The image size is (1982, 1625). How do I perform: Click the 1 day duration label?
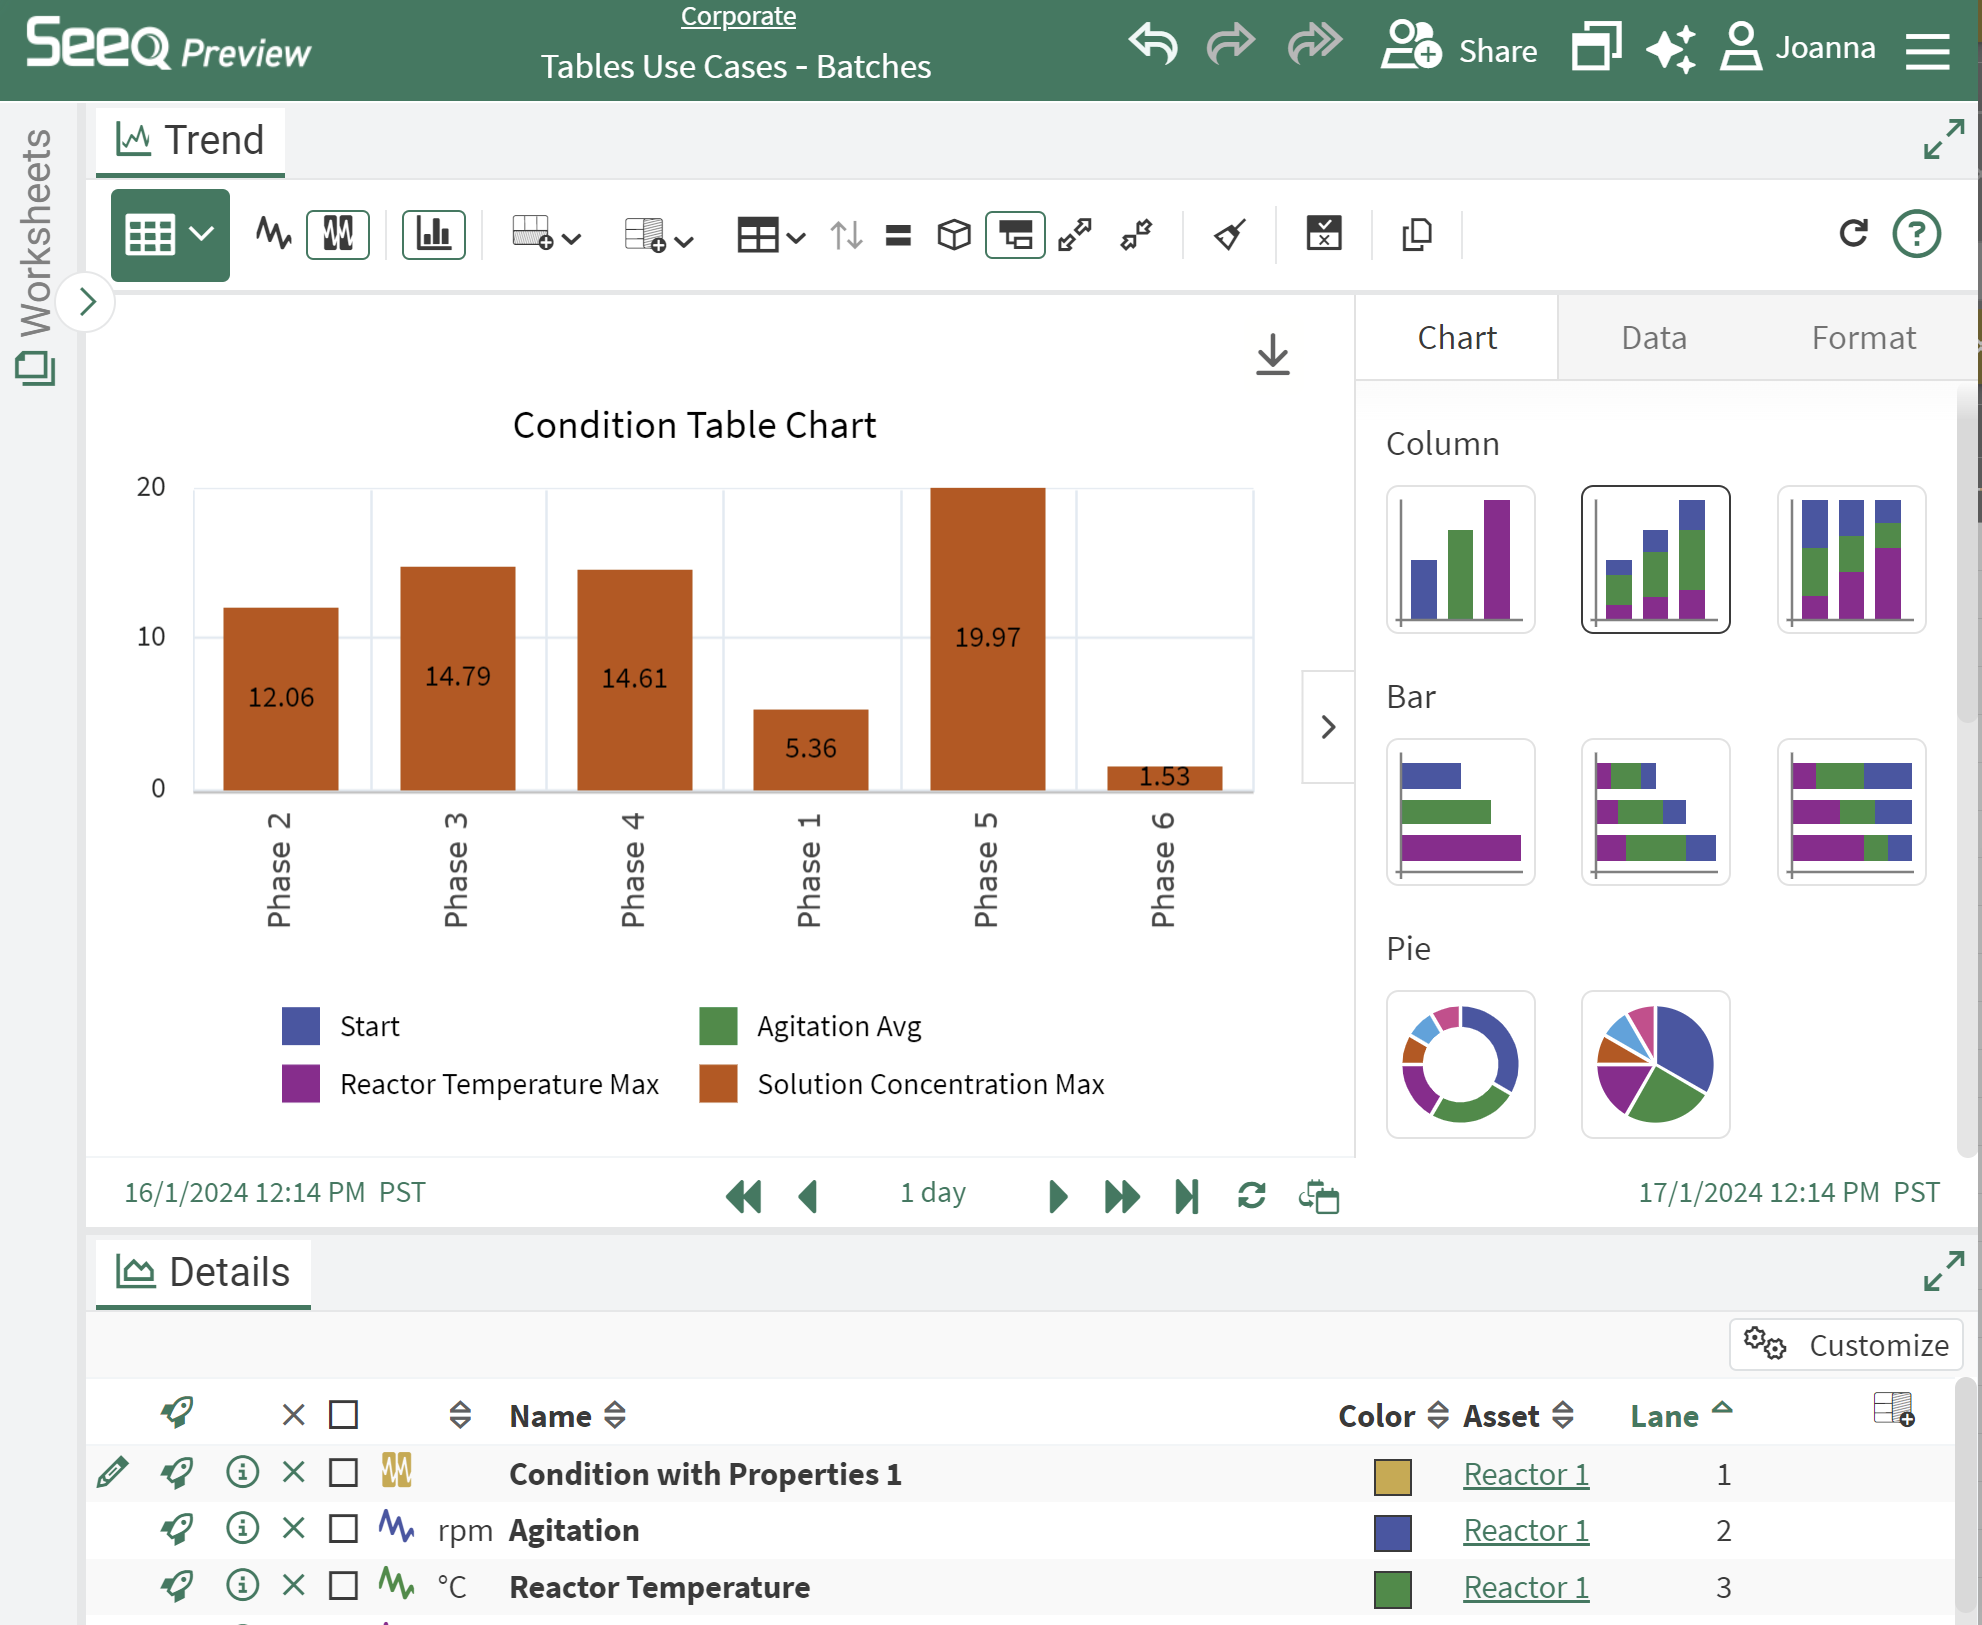tap(933, 1192)
